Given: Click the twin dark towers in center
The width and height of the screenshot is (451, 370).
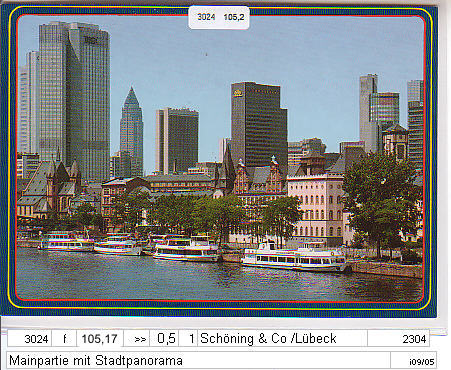Looking at the screenshot, I should pos(177,140).
